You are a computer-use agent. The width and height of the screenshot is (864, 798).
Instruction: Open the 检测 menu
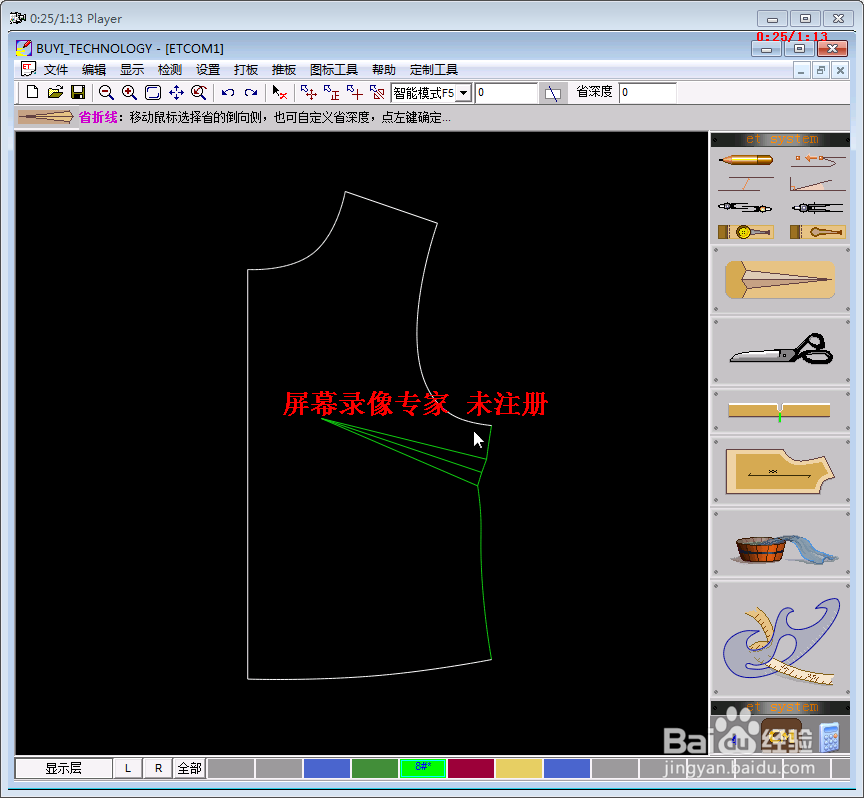click(x=170, y=70)
